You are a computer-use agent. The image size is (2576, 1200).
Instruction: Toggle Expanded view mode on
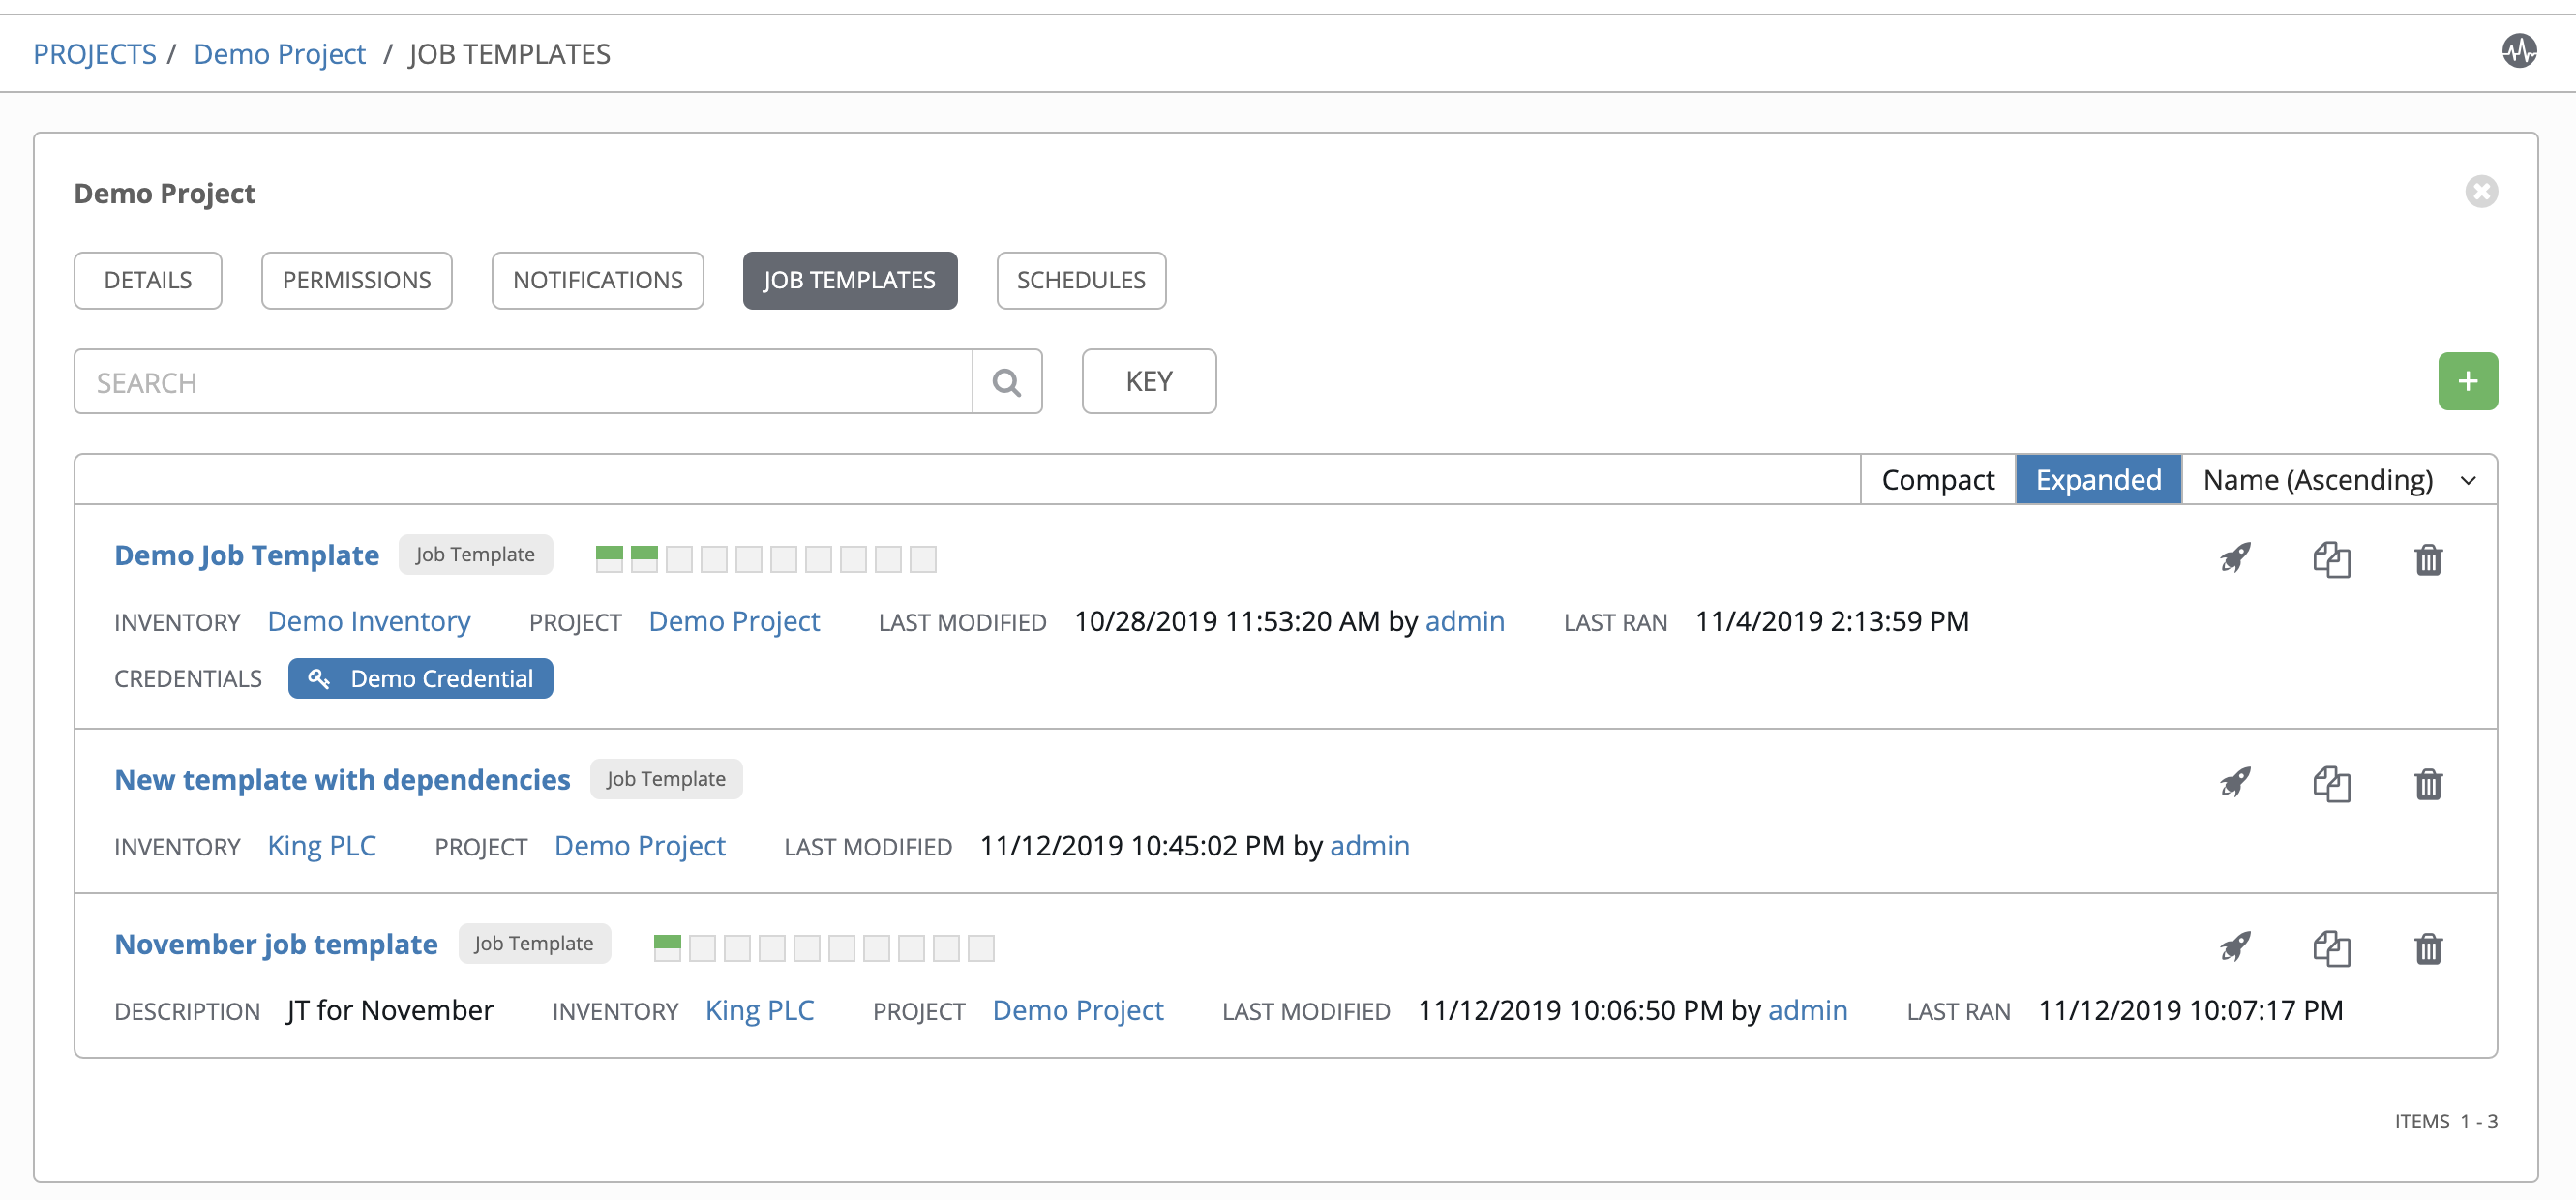point(2098,478)
